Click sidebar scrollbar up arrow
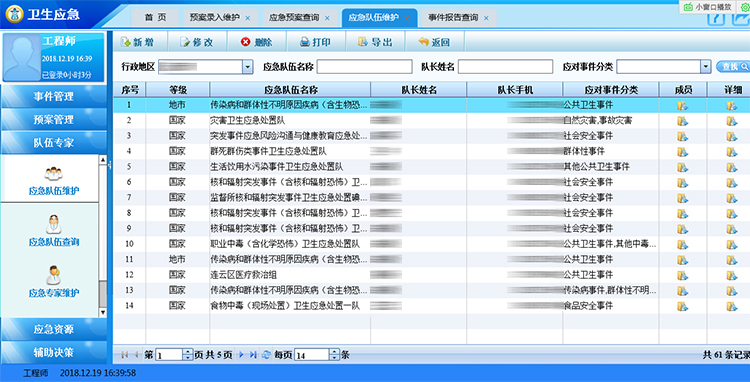Image resolution: width=750 pixels, height=382 pixels. [103, 159]
